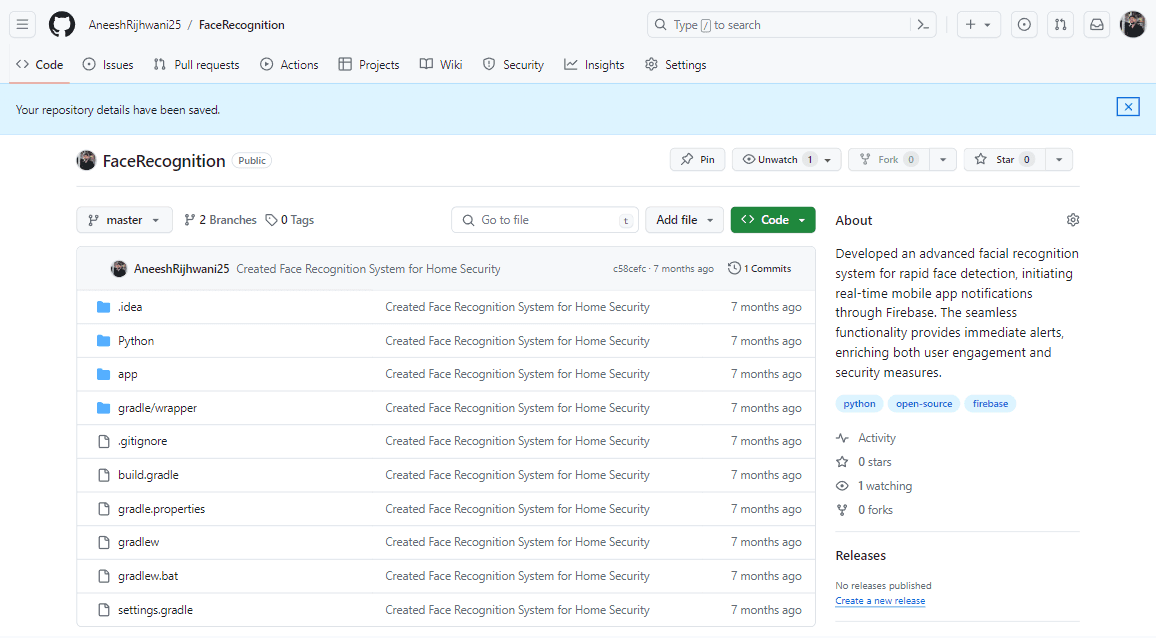Viewport: 1156px width, 638px height.
Task: Pin the repository to profile
Action: pos(697,159)
